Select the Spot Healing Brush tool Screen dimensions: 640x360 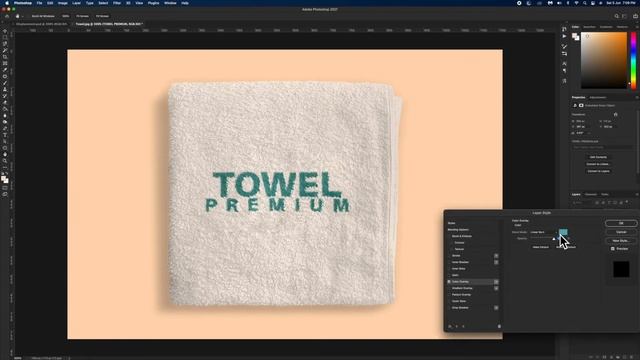5,77
